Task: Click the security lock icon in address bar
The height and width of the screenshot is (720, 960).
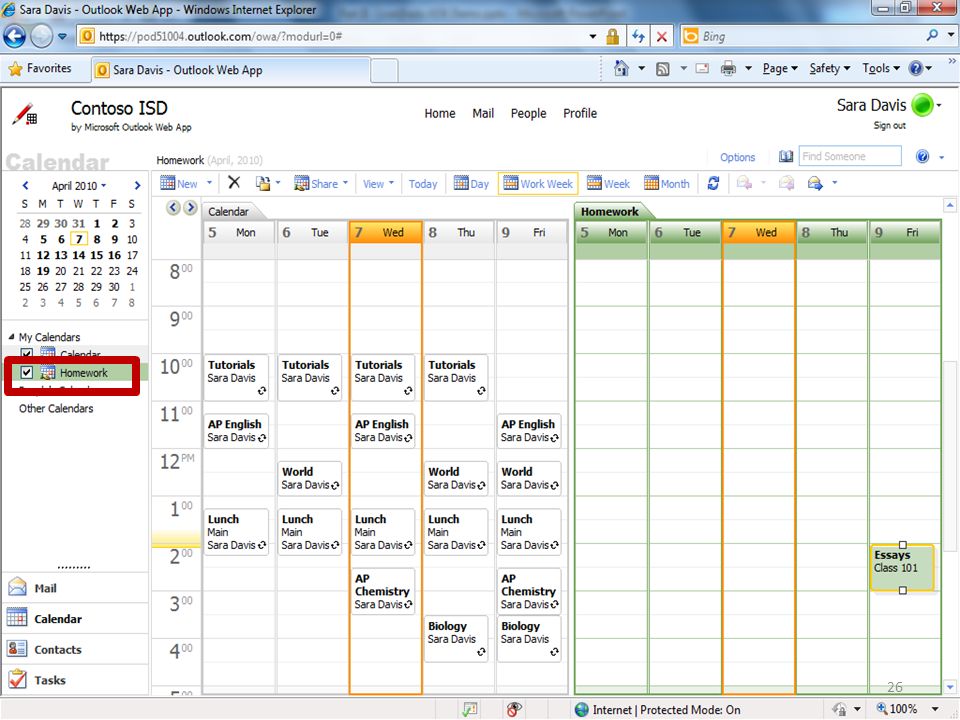Action: [612, 37]
